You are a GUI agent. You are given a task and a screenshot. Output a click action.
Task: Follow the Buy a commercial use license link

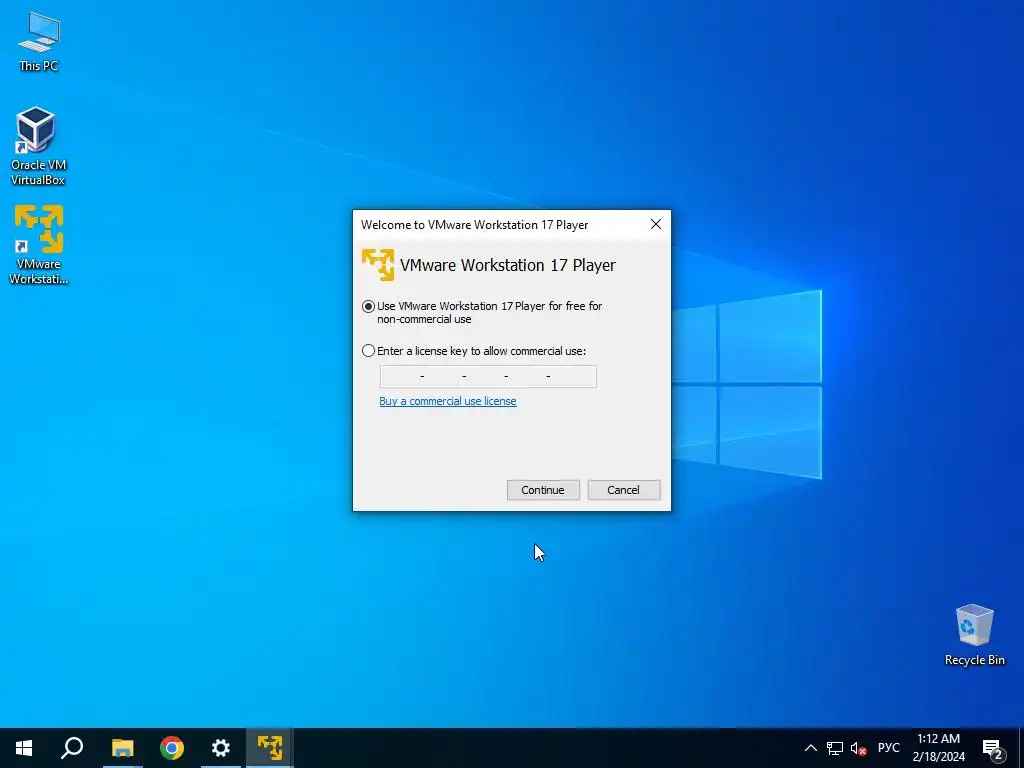point(447,401)
